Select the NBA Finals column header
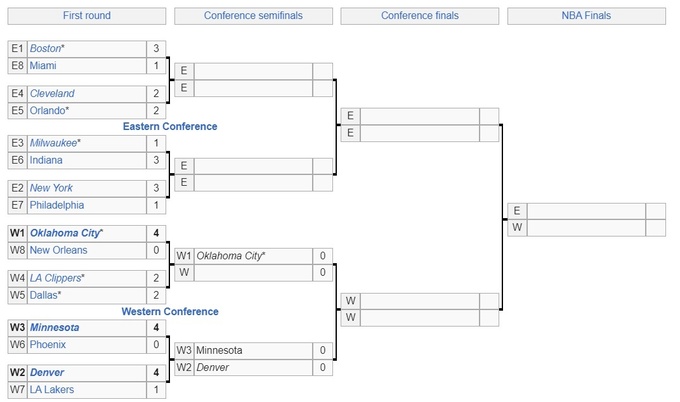 pyautogui.click(x=587, y=16)
